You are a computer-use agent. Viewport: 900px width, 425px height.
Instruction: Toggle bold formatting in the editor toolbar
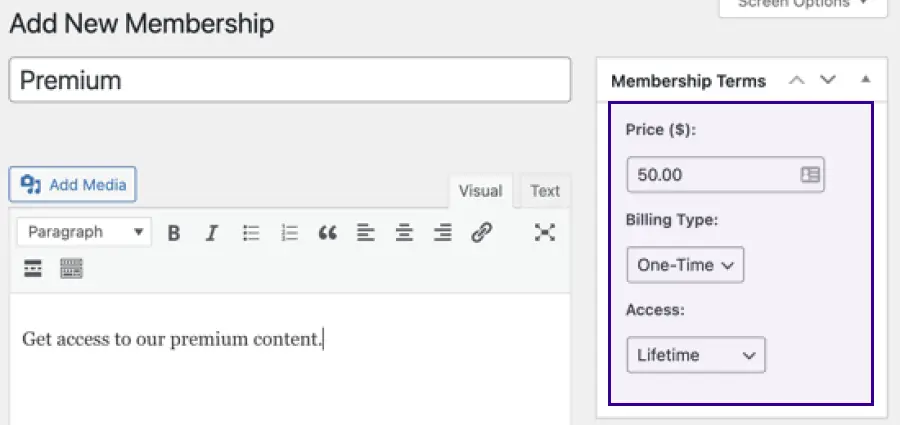(174, 233)
